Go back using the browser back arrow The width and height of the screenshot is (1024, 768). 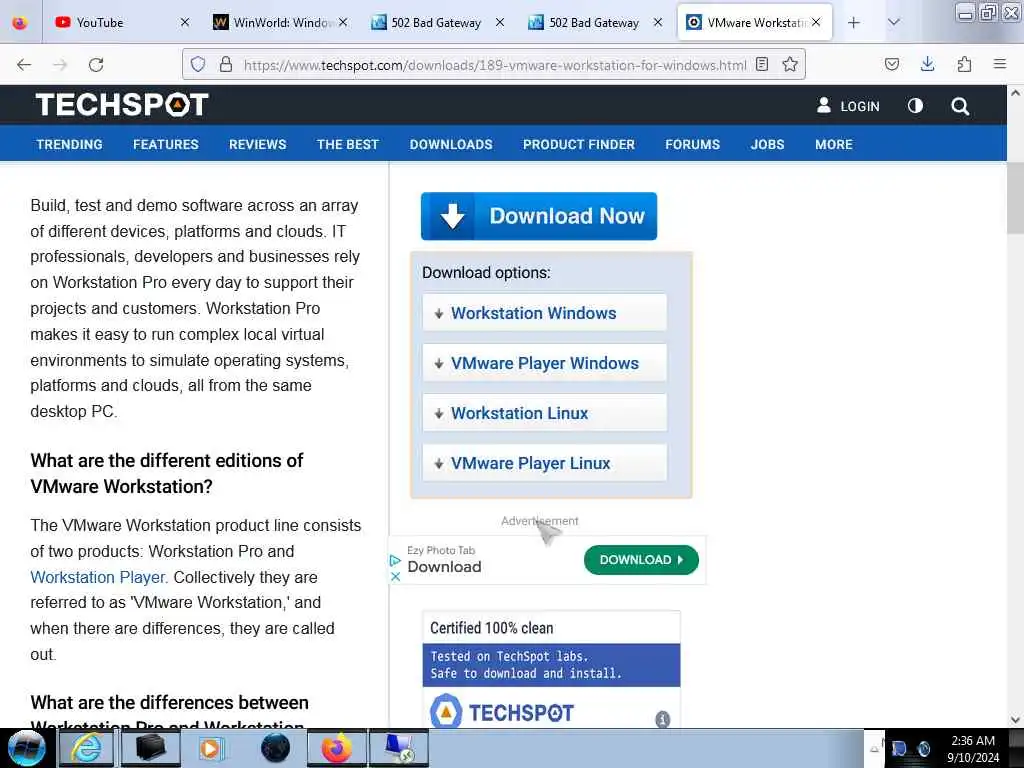coord(24,65)
